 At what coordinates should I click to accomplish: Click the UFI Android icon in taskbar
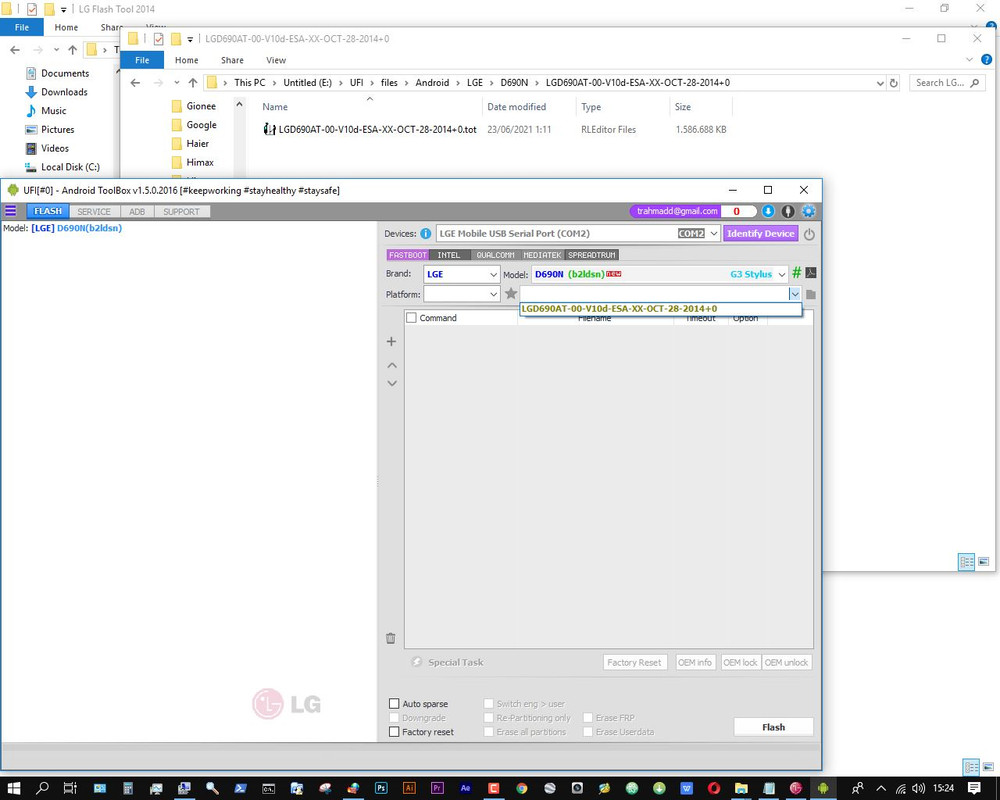823,788
